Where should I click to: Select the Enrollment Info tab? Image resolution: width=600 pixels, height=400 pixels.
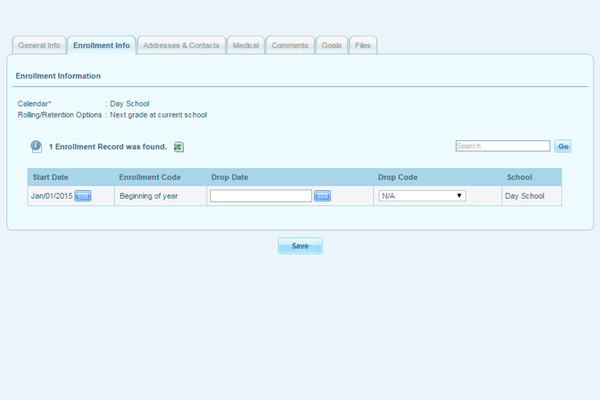[102, 45]
